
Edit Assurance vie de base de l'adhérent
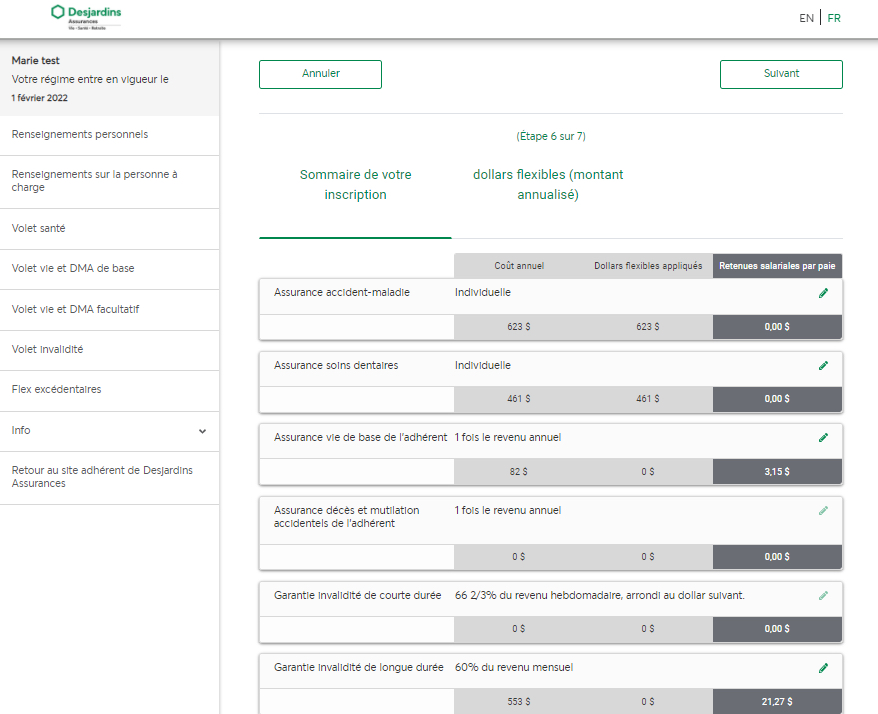(823, 438)
